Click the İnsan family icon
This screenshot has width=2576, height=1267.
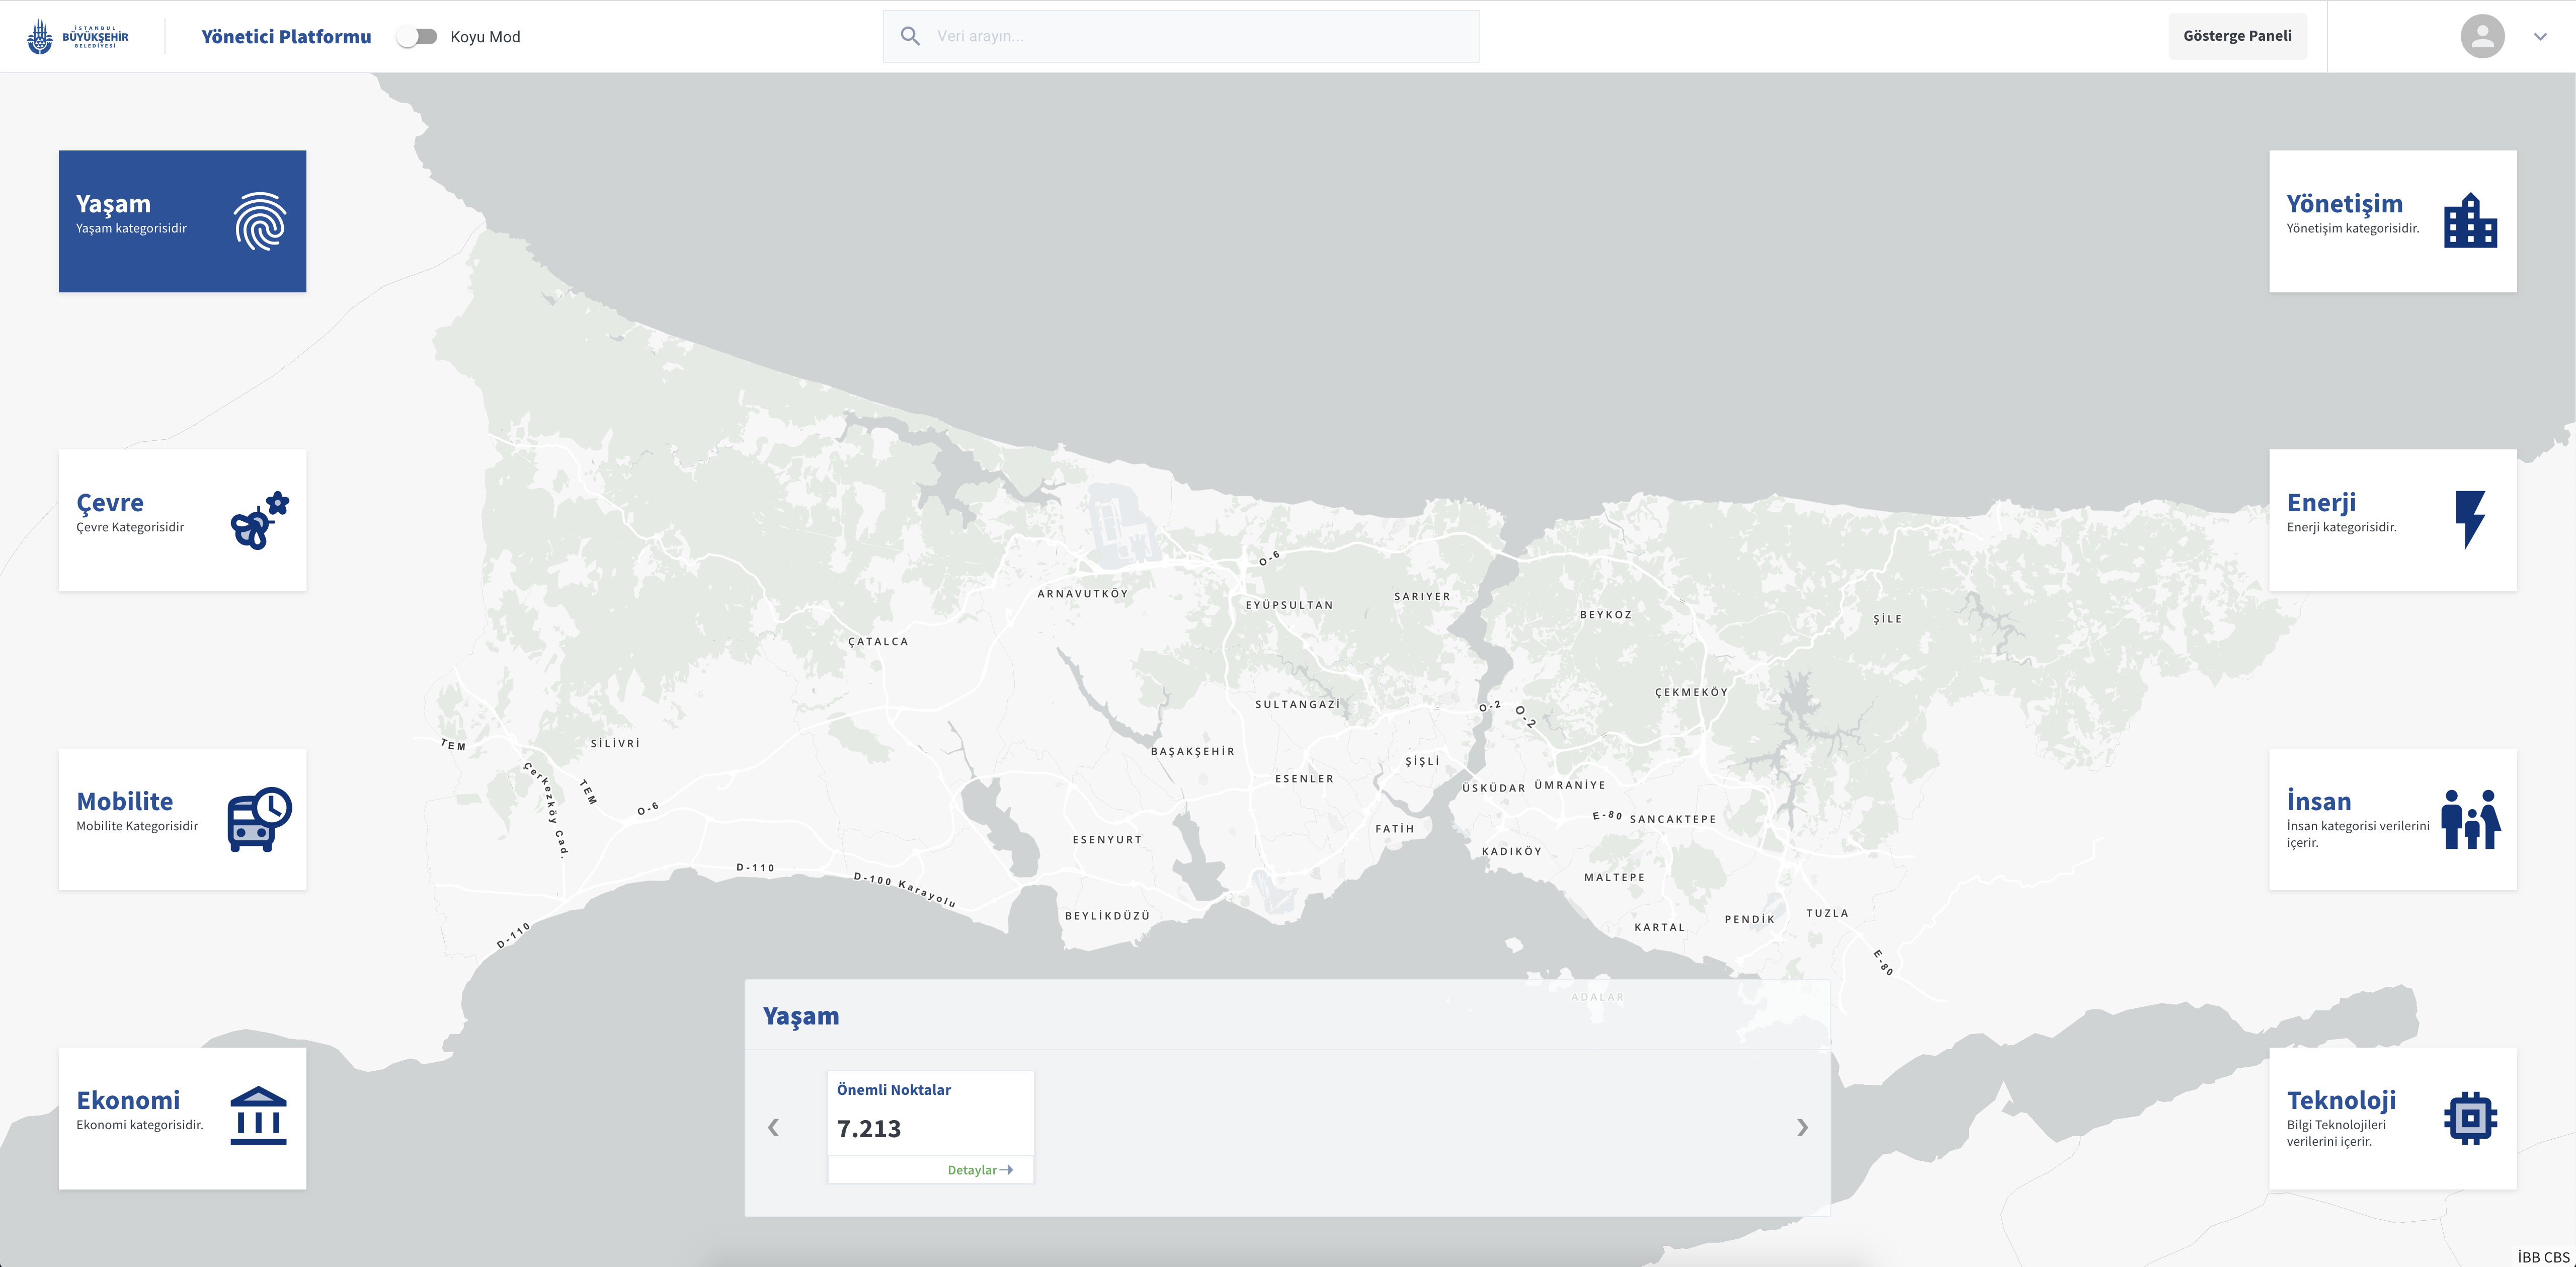coord(2470,819)
